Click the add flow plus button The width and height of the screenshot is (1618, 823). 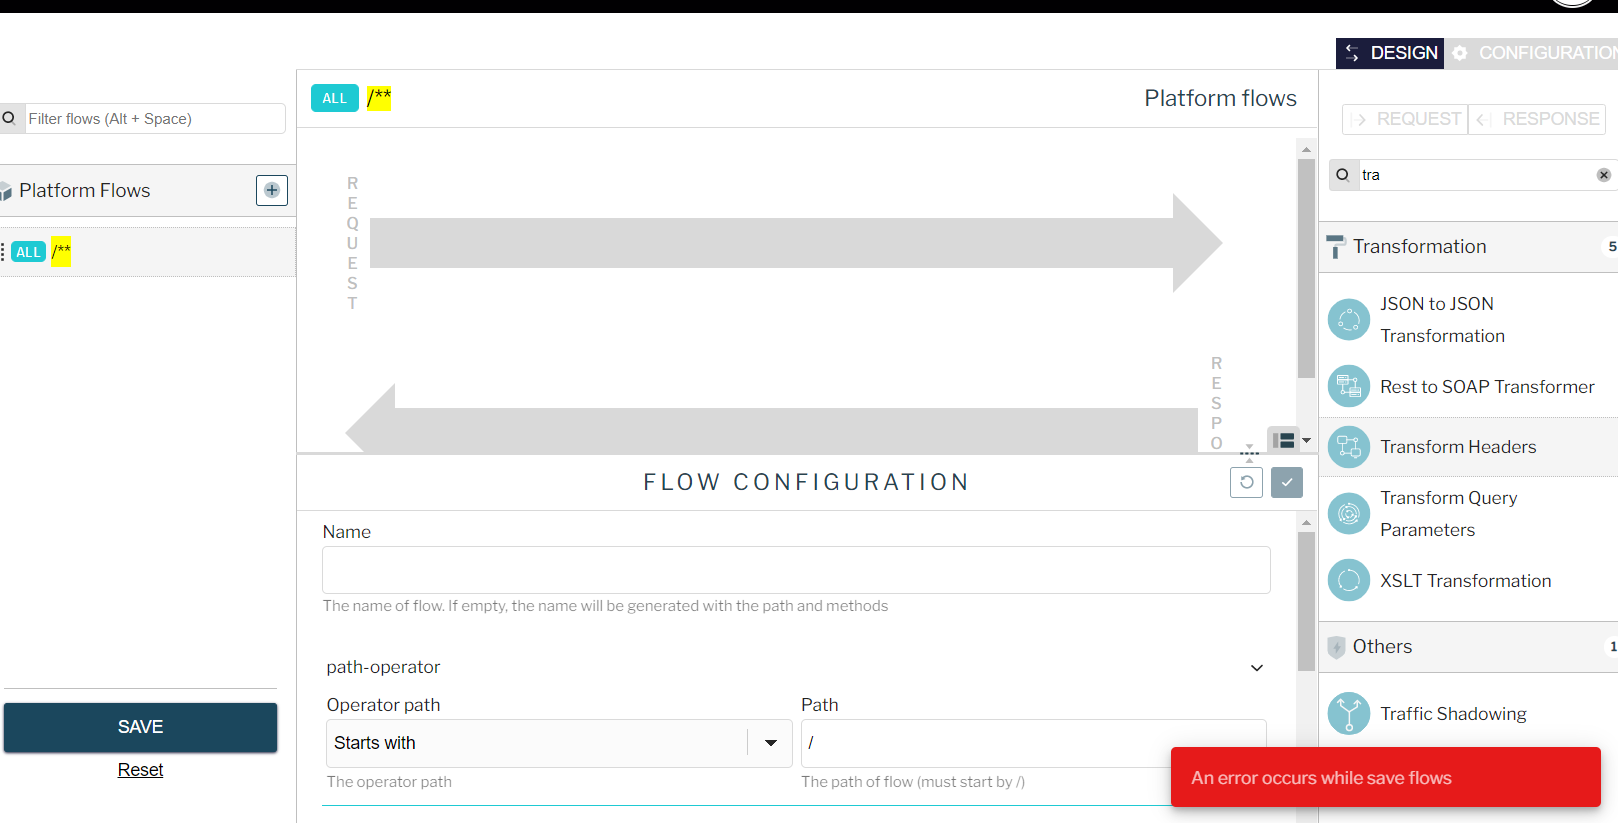pyautogui.click(x=271, y=190)
